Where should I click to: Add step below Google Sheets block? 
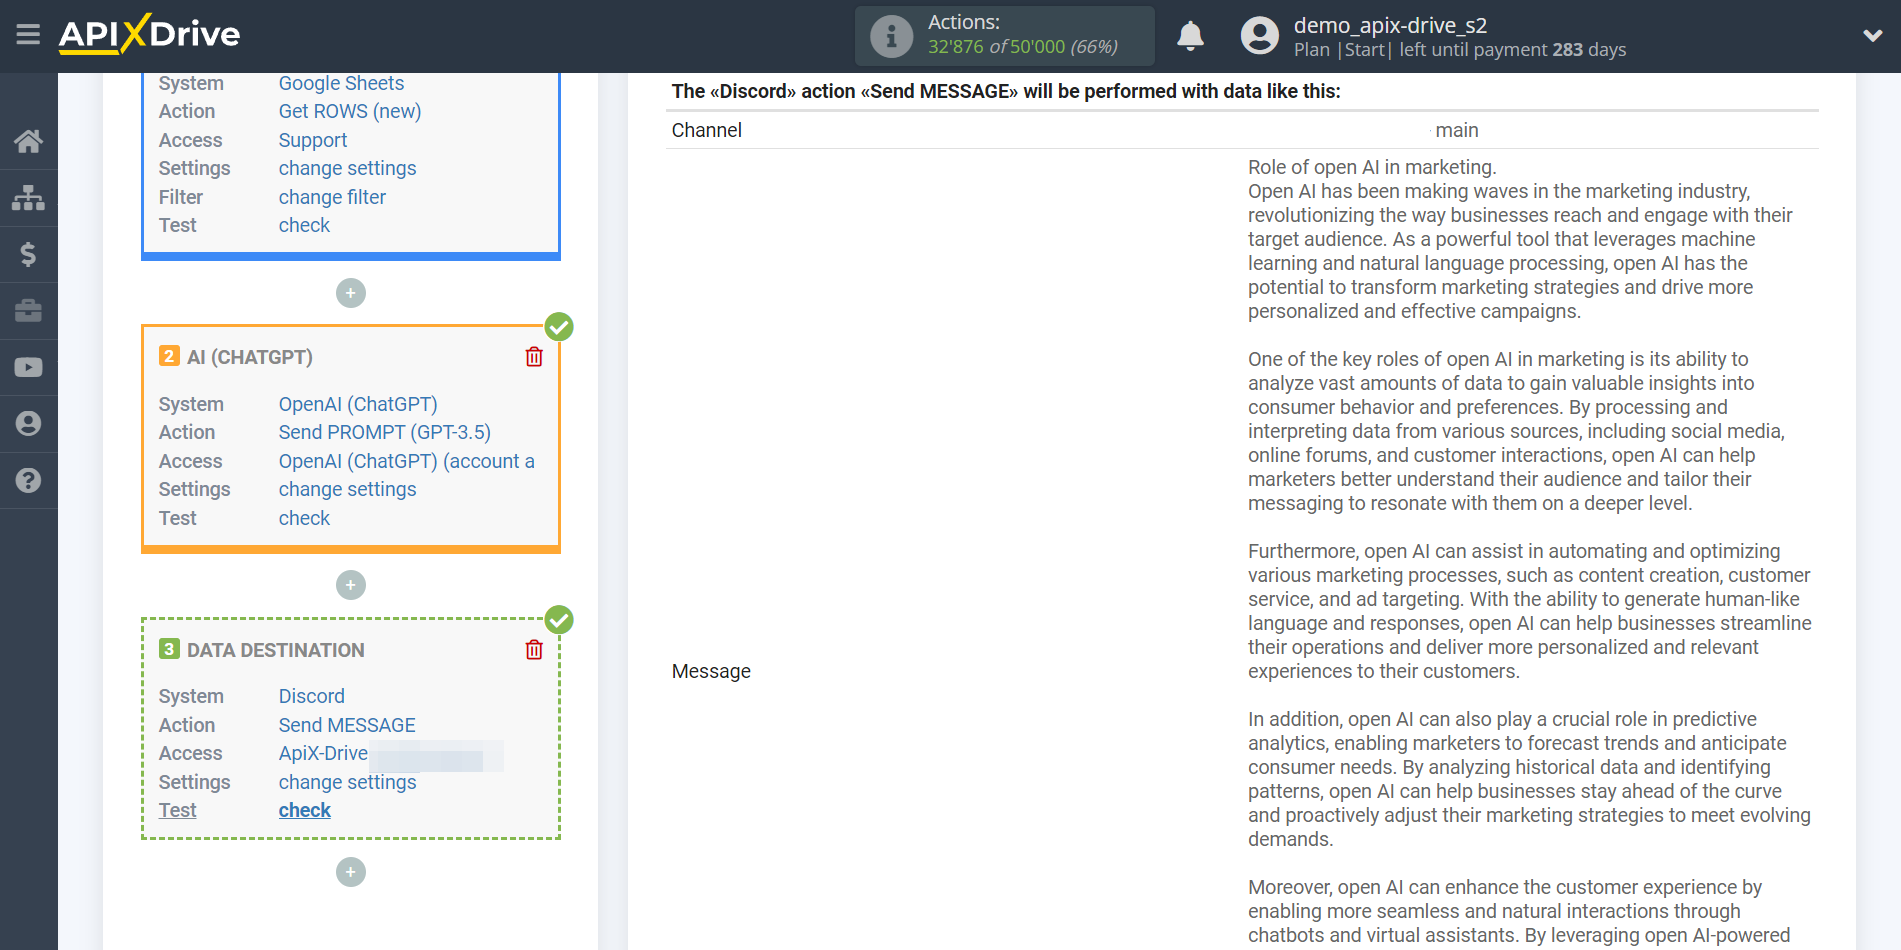(x=351, y=293)
